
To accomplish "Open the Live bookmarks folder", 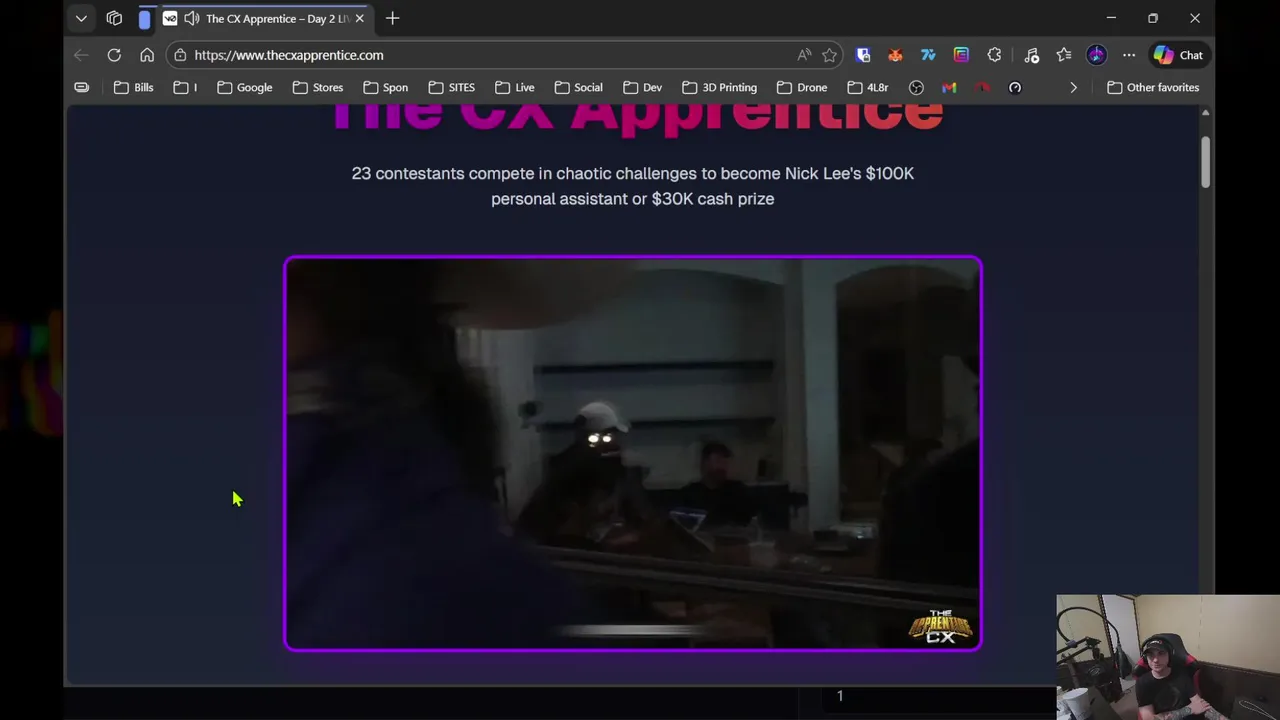I will click(x=515, y=87).
